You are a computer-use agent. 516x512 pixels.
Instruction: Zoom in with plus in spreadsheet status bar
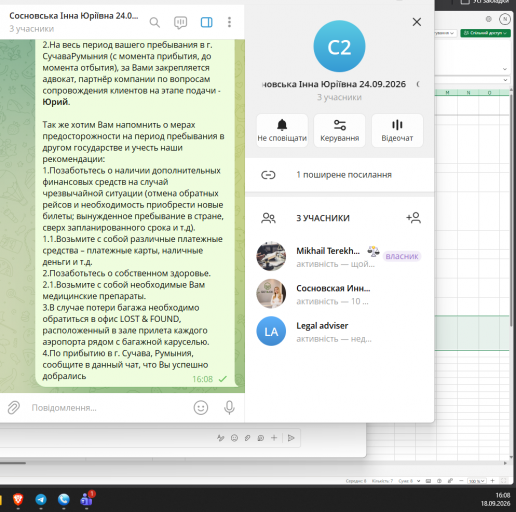[493, 481]
